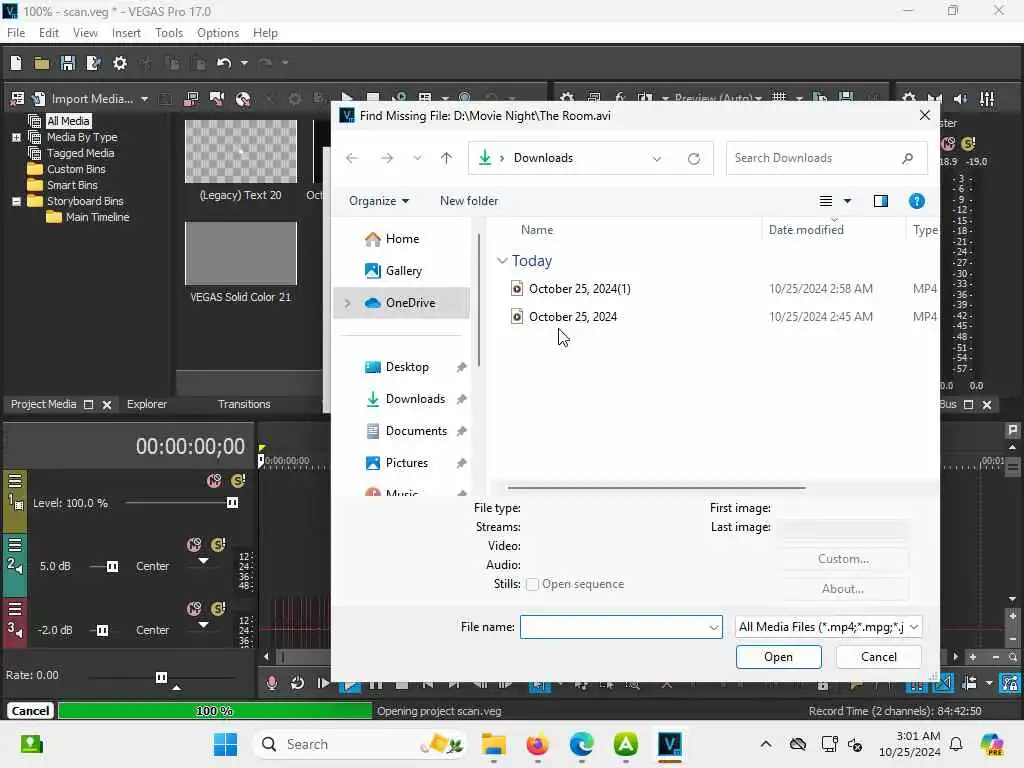Mute audio track 3
This screenshot has height=768, width=1024.
(x=194, y=609)
